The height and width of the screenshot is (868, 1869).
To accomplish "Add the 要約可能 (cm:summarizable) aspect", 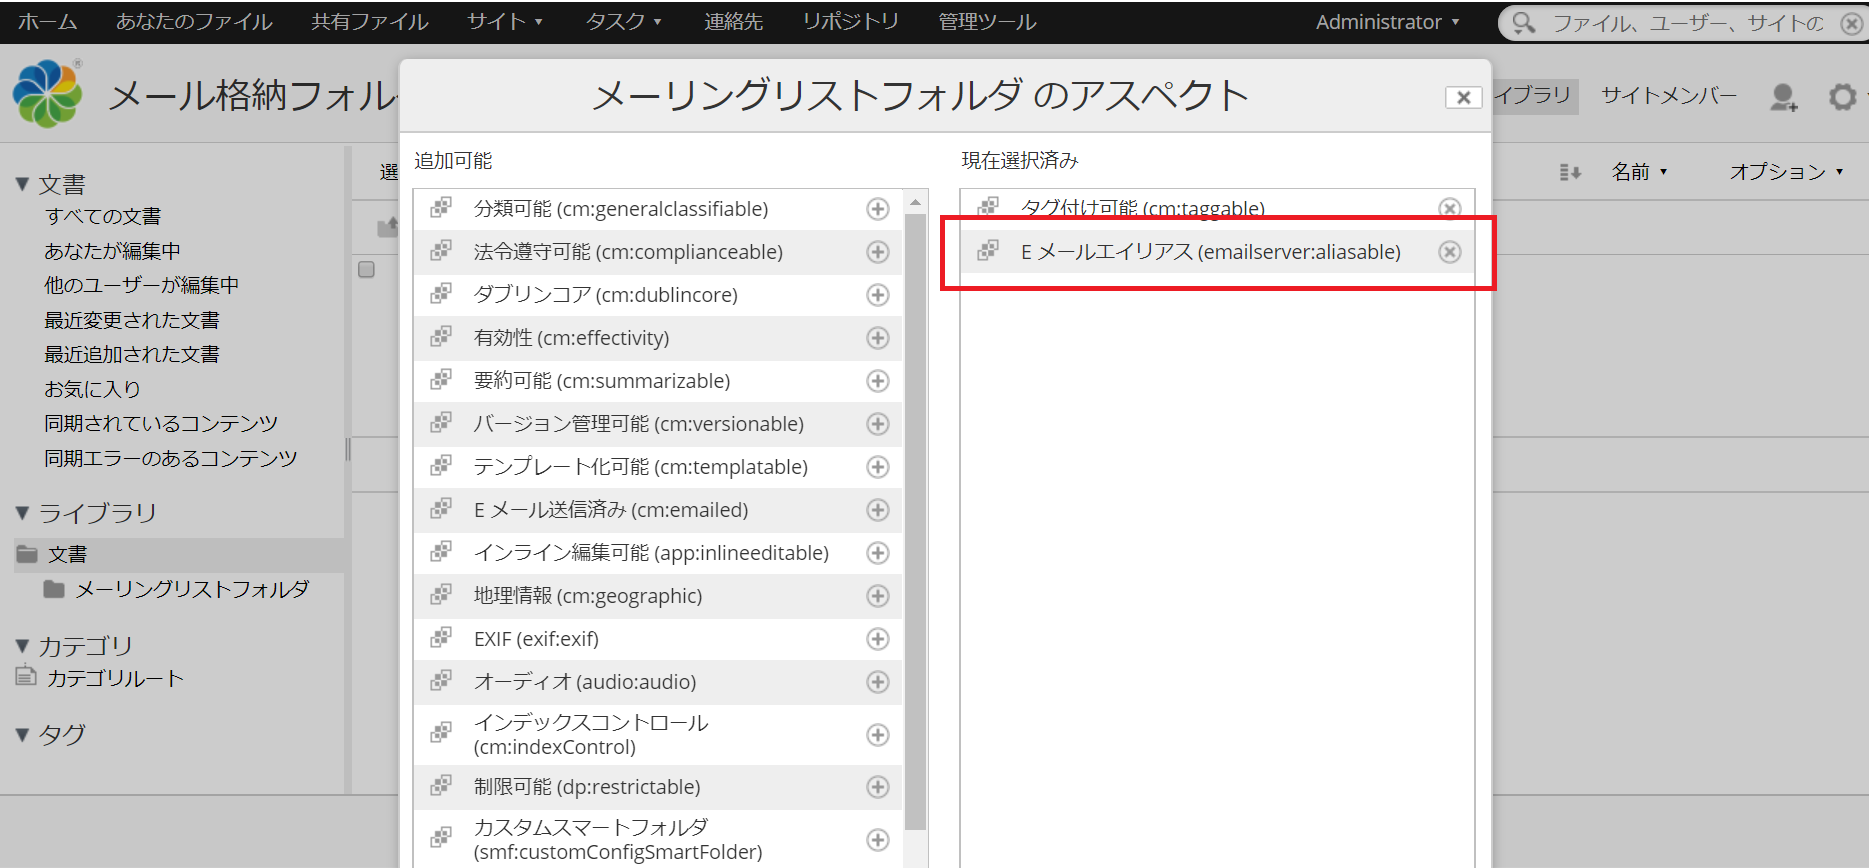I will [x=877, y=381].
